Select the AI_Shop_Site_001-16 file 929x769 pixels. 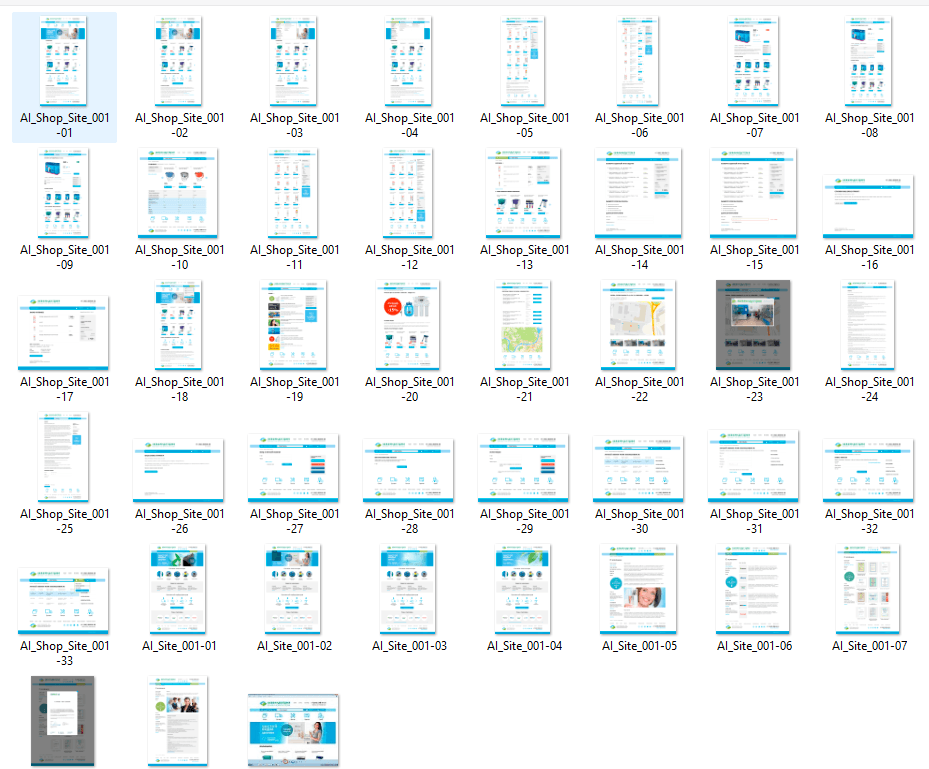868,206
